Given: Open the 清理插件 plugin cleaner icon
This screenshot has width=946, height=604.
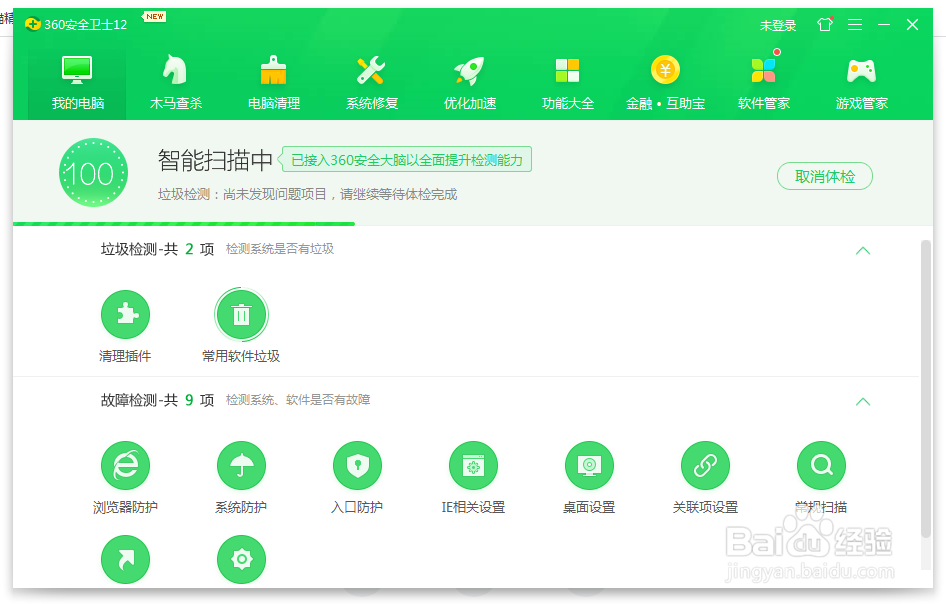Looking at the screenshot, I should tap(125, 313).
